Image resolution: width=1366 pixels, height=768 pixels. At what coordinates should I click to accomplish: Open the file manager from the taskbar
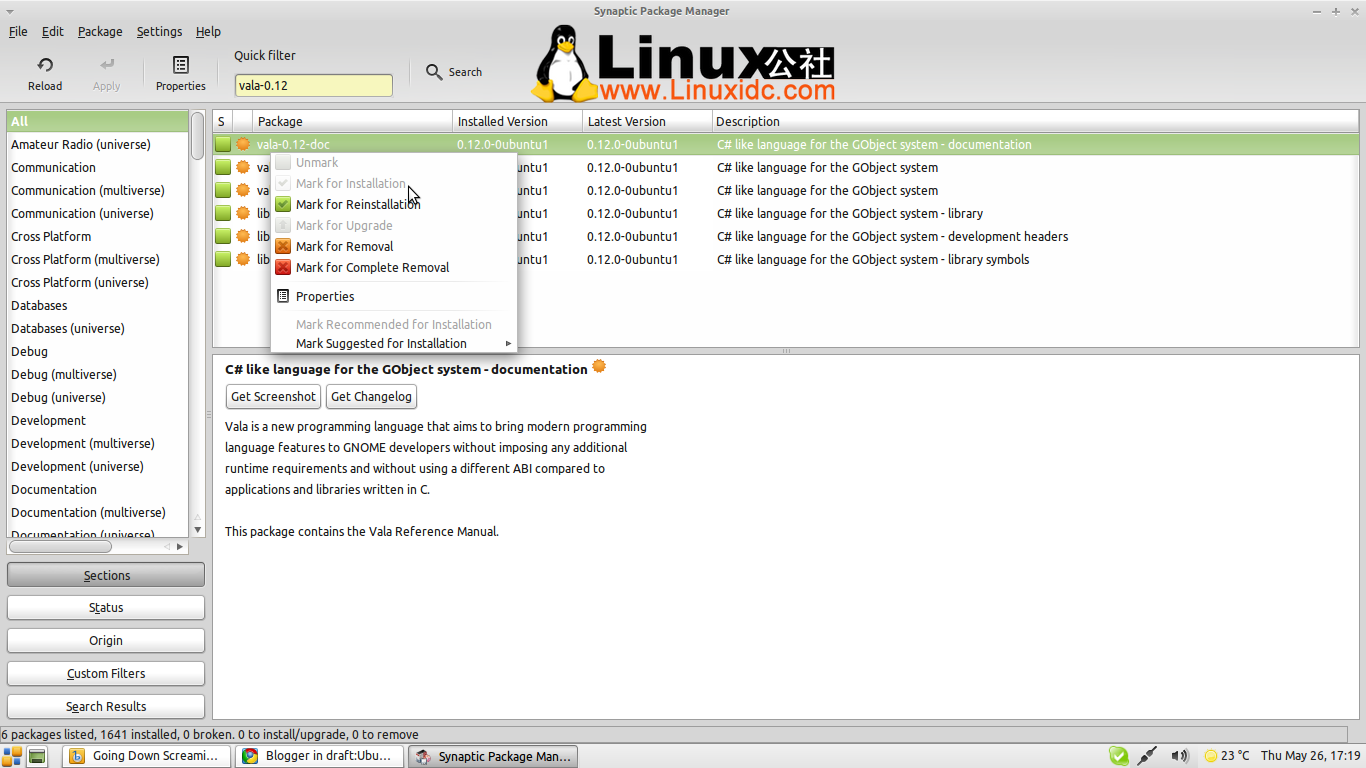pyautogui.click(x=37, y=755)
